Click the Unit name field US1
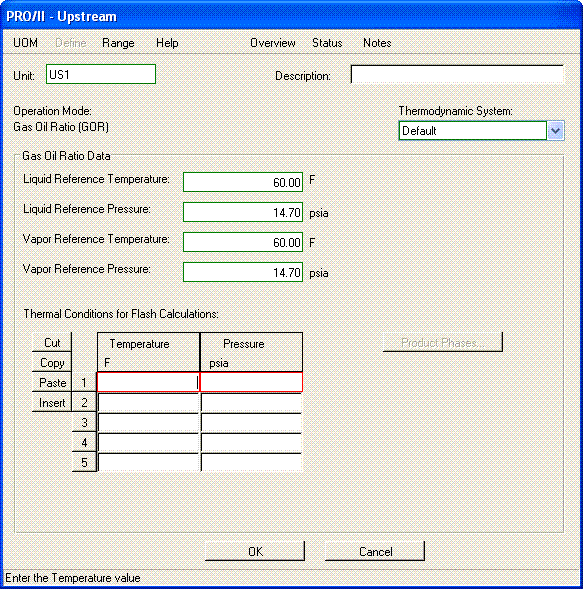The image size is (586, 589). [x=101, y=74]
